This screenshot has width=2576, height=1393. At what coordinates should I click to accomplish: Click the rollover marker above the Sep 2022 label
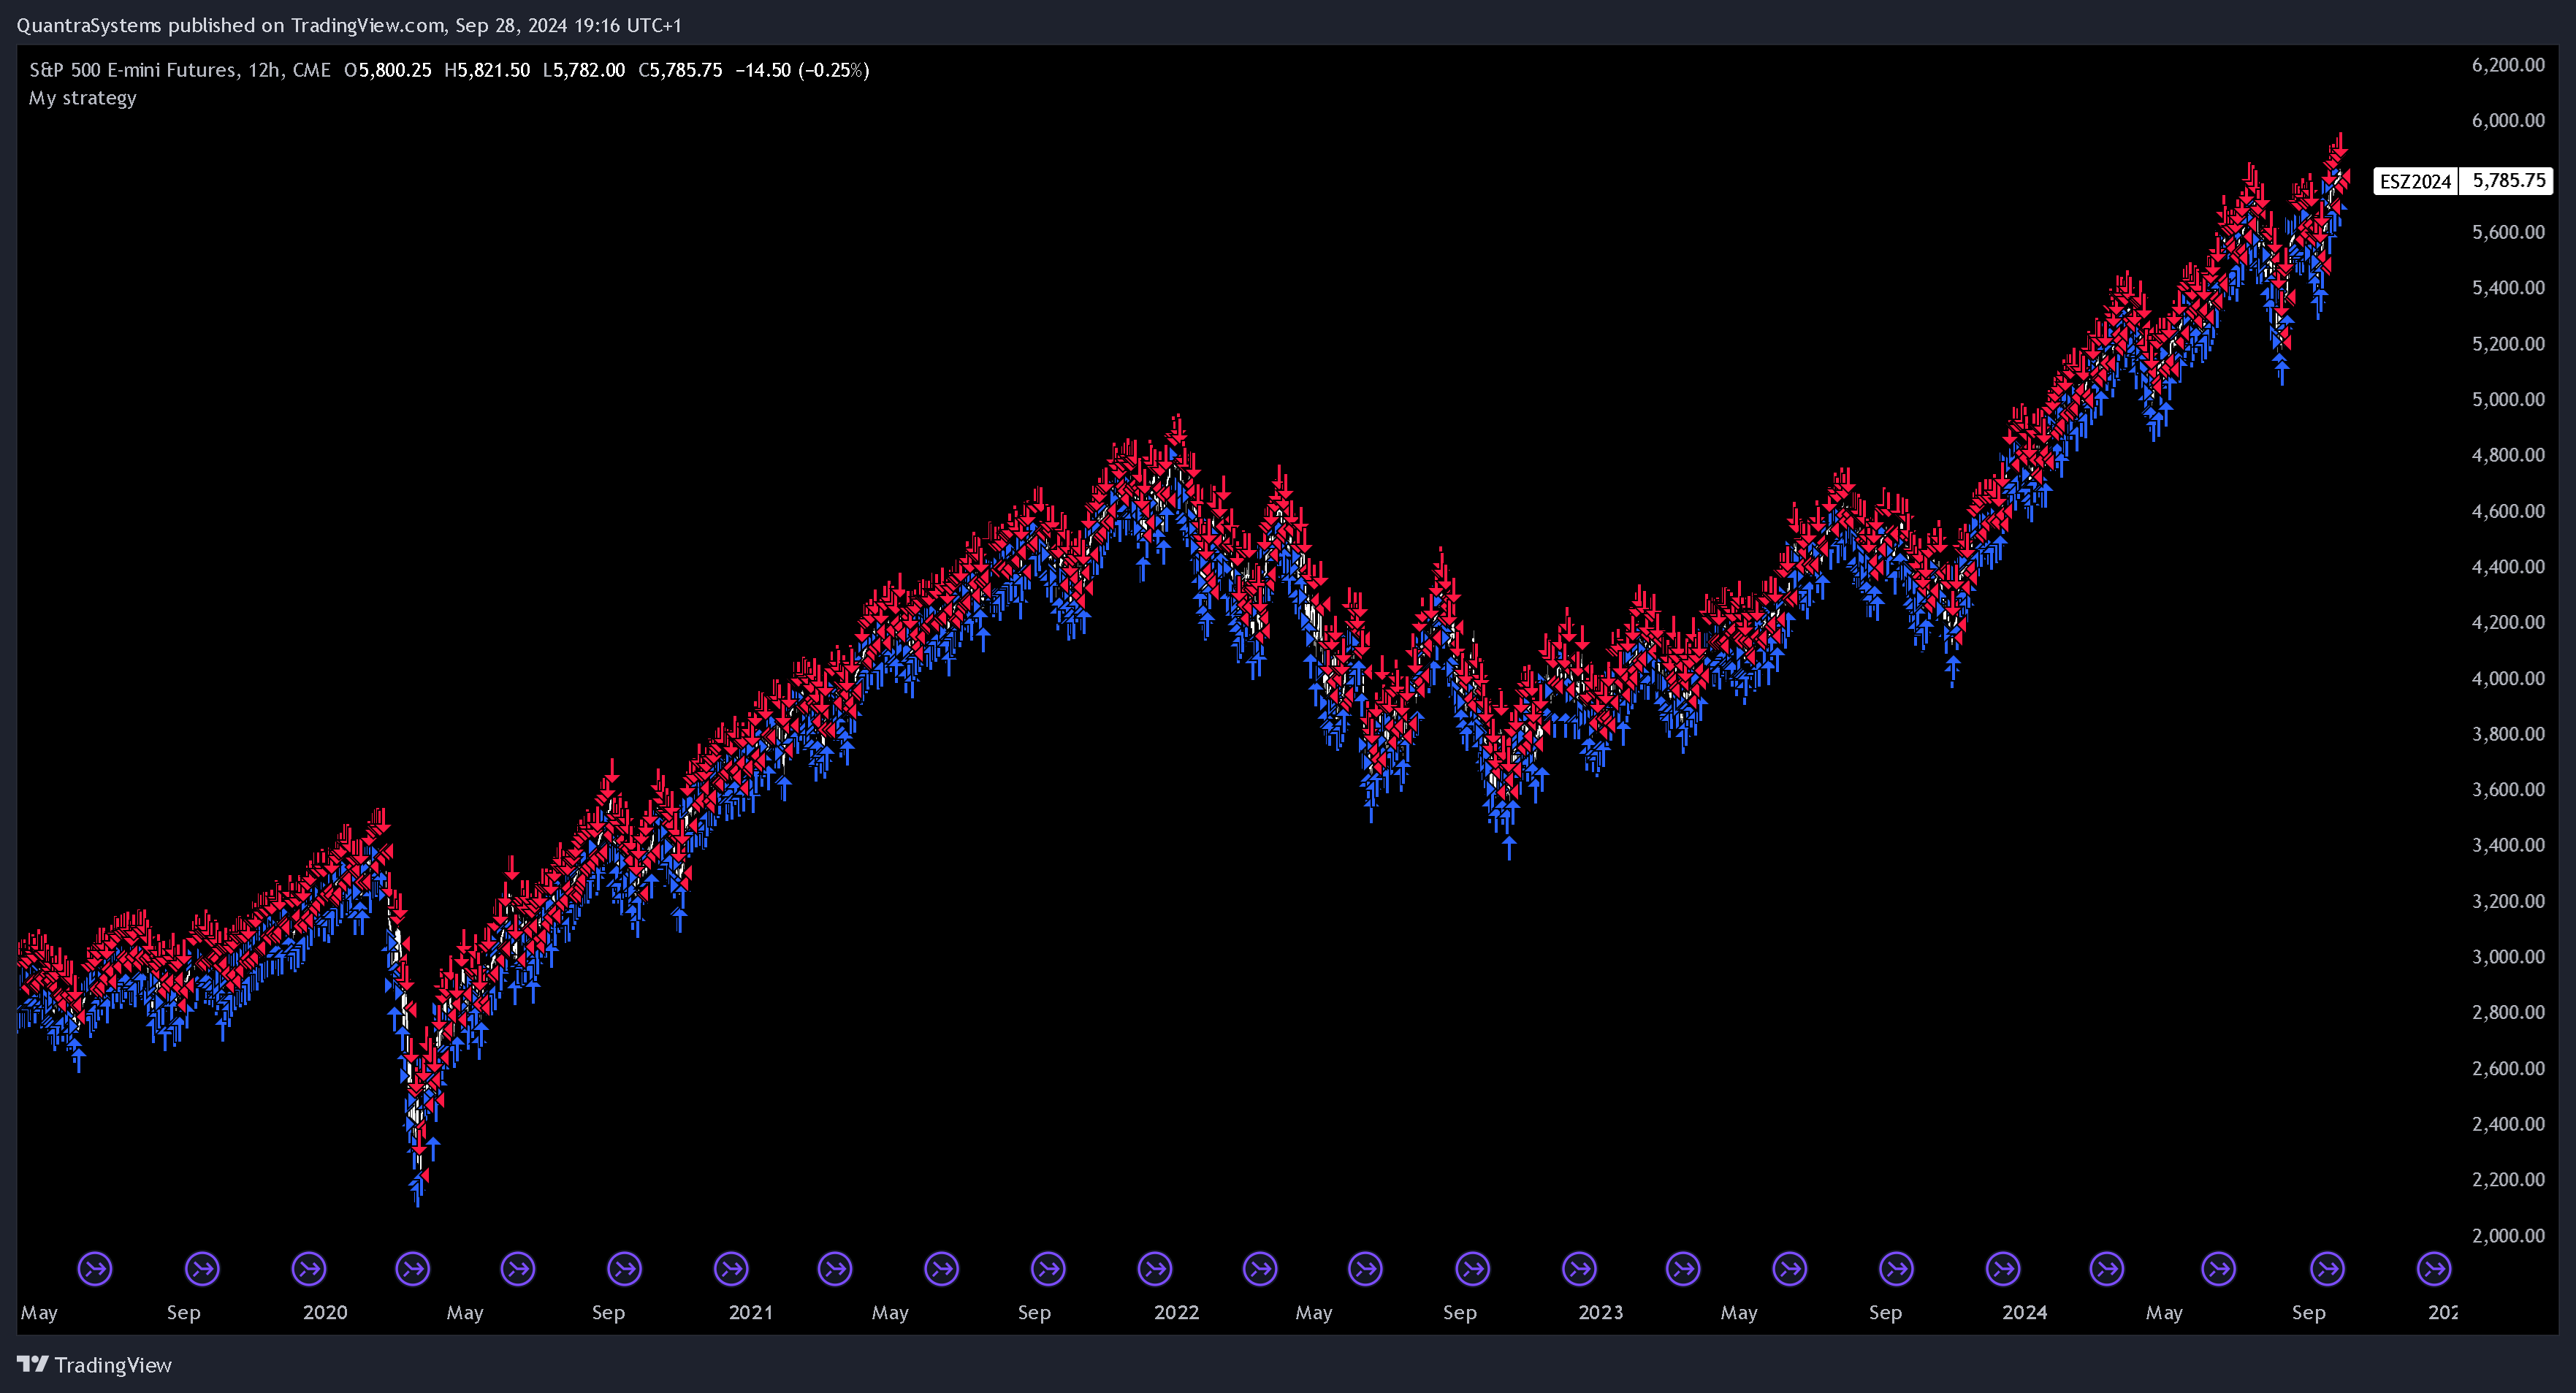(x=1473, y=1269)
